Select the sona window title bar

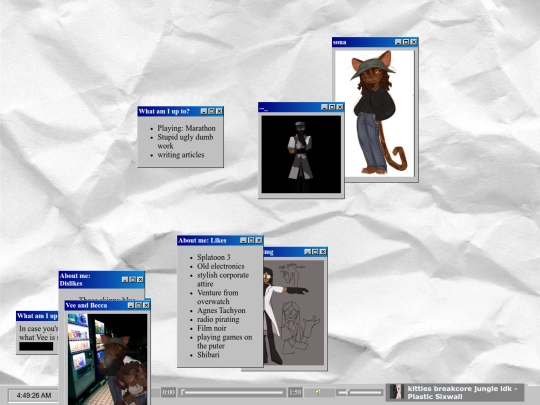pos(375,42)
